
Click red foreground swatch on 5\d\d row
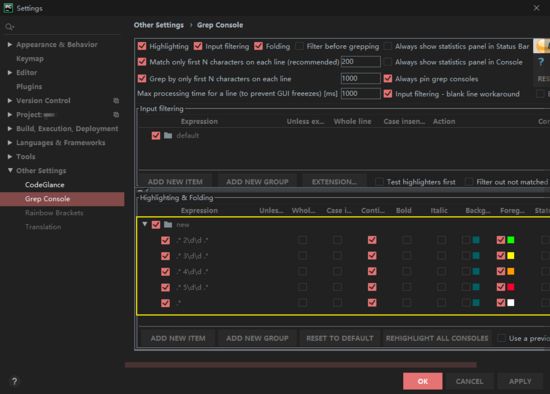point(511,287)
